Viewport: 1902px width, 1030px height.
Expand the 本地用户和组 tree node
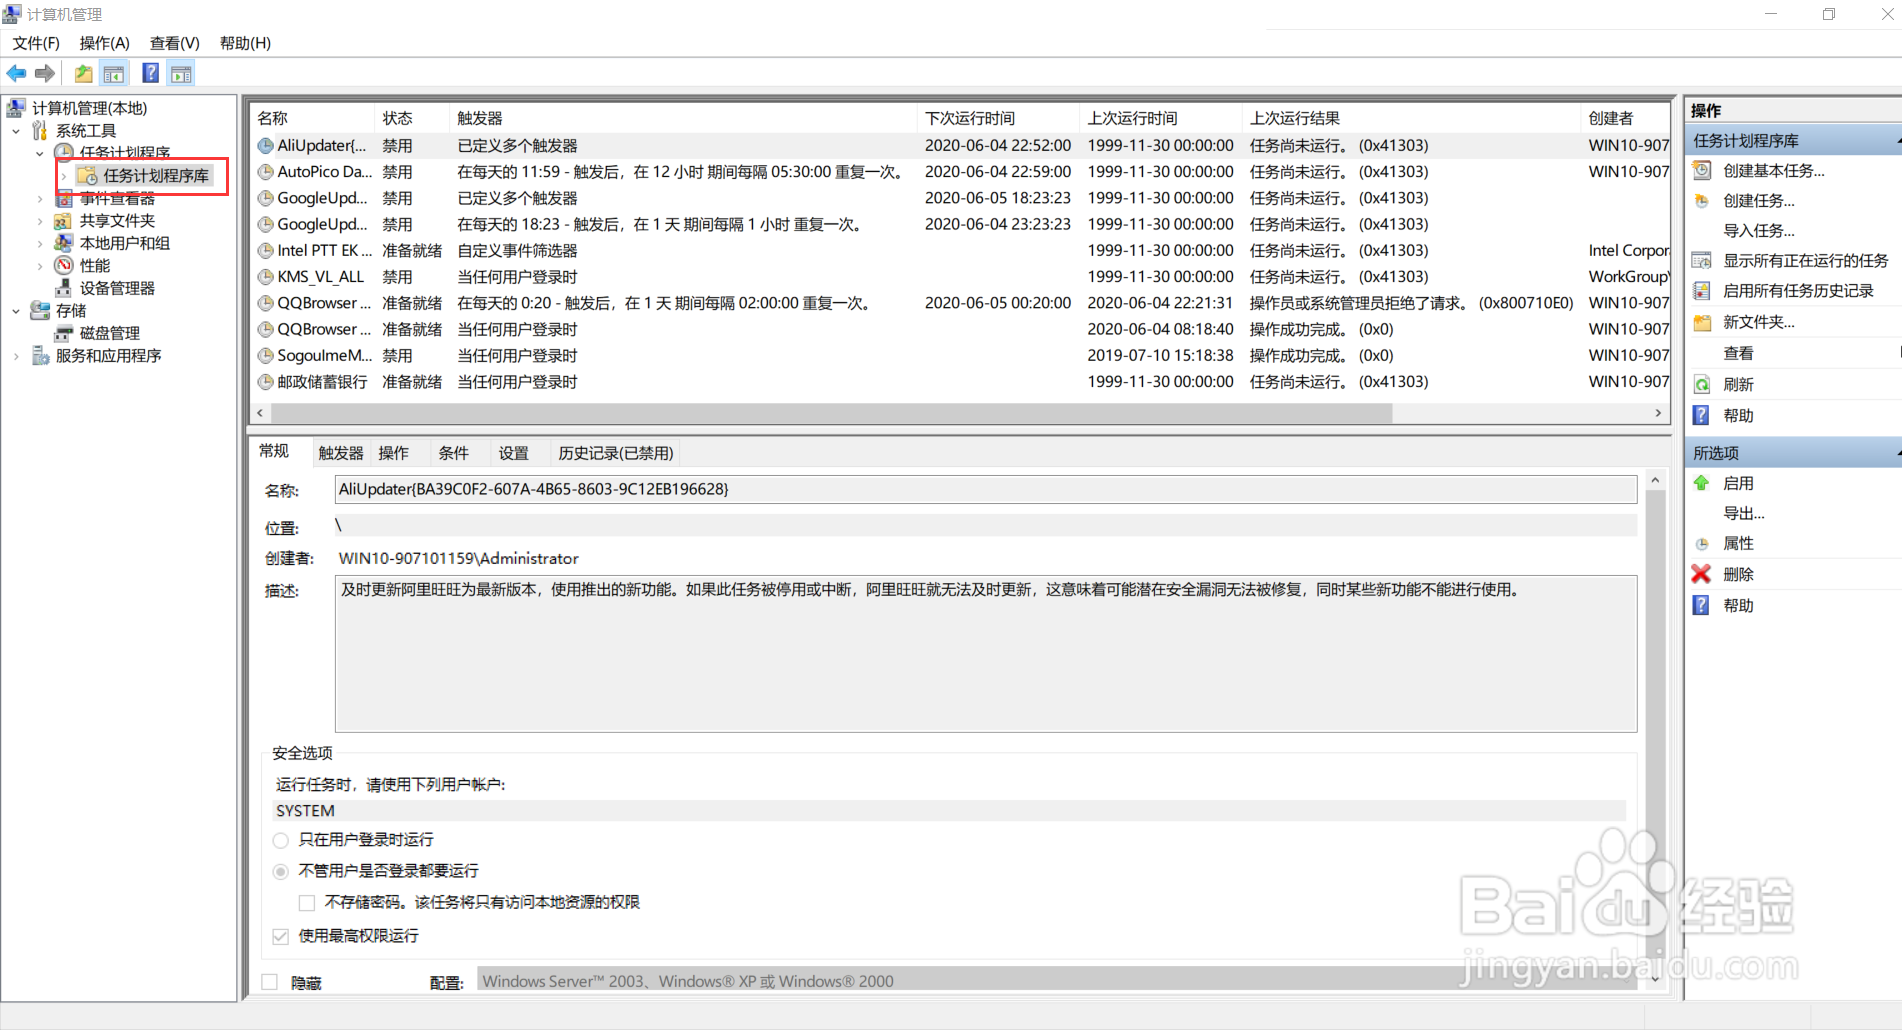click(40, 243)
